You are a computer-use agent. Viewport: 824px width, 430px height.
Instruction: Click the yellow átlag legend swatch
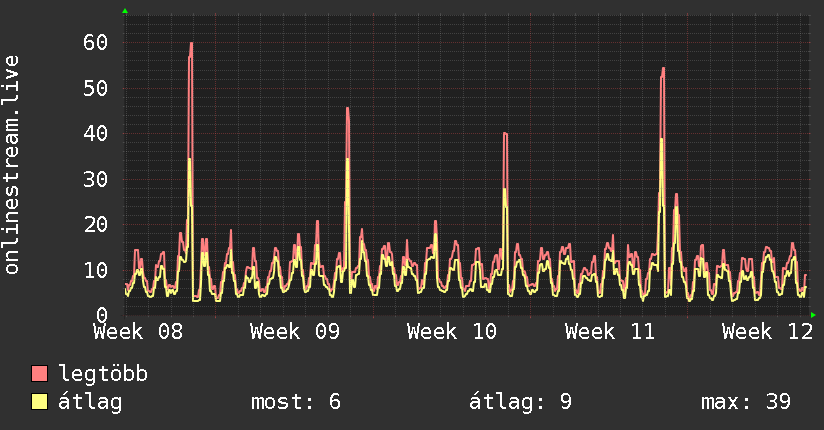click(x=39, y=401)
